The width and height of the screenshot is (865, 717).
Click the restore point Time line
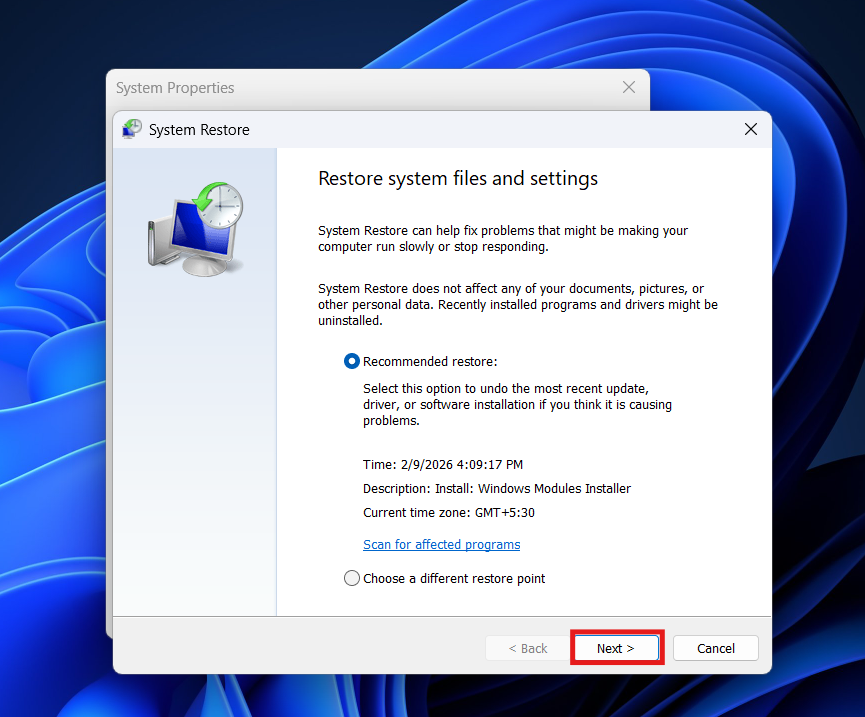442,464
